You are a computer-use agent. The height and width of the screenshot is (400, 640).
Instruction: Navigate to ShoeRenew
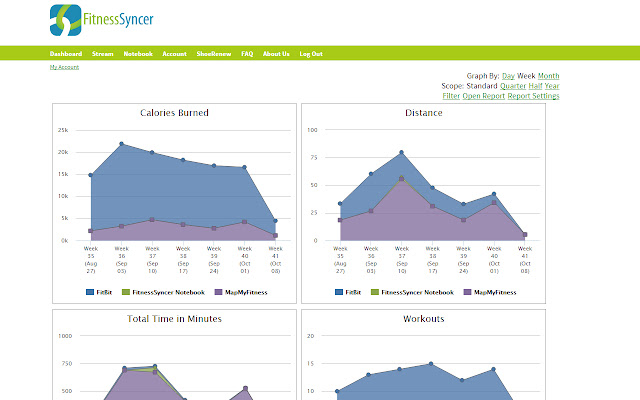213,54
